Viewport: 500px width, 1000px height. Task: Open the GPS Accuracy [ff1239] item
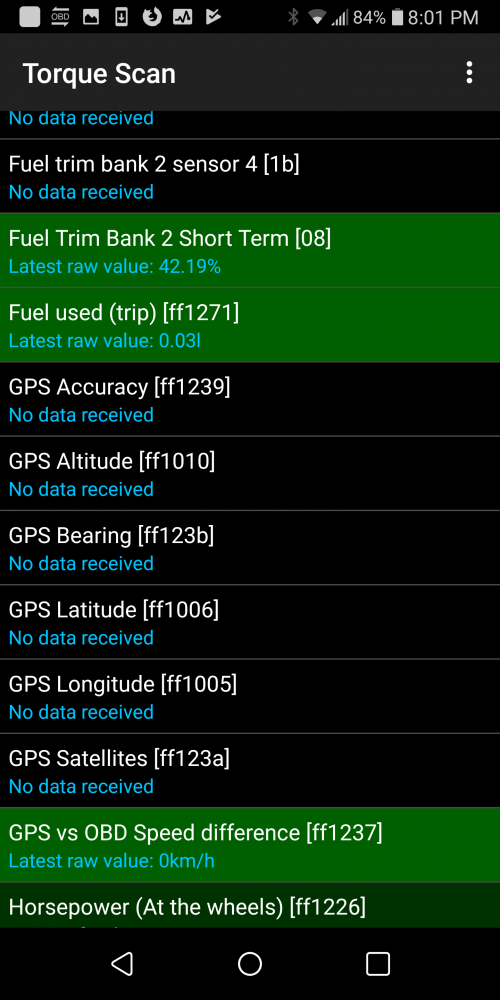[x=250, y=399]
